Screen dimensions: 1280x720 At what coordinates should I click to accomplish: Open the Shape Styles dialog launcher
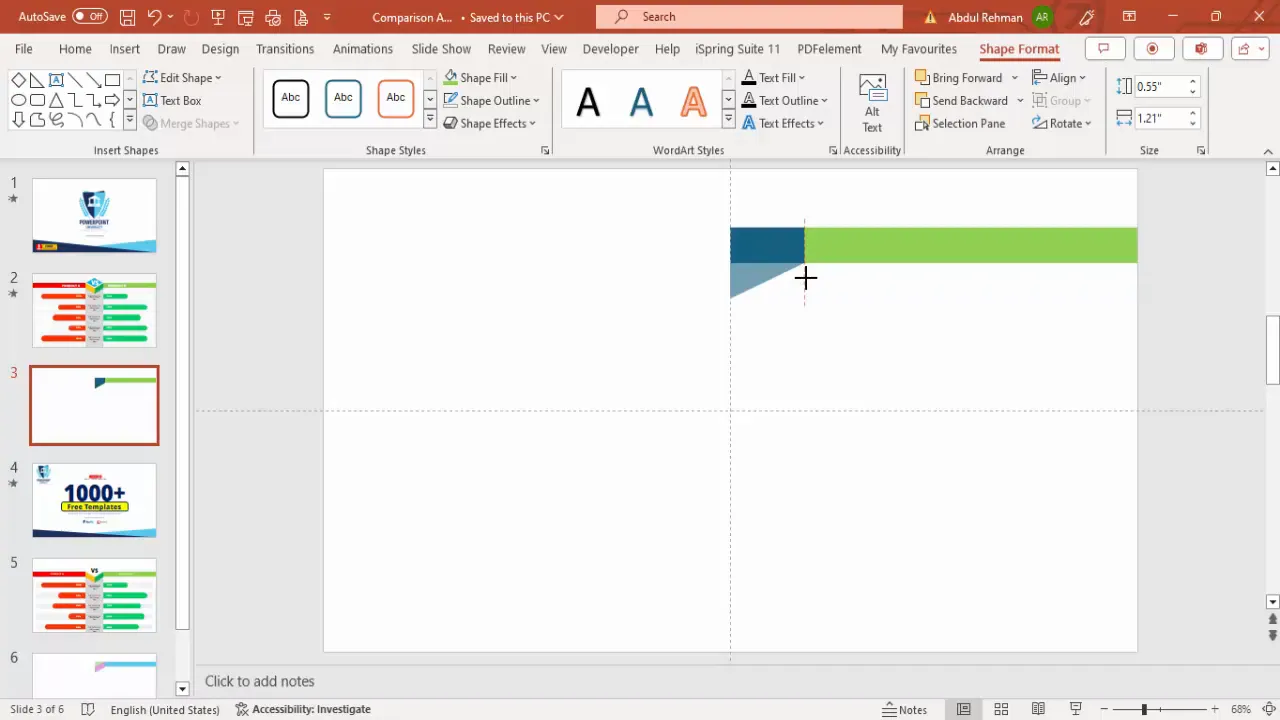545,150
